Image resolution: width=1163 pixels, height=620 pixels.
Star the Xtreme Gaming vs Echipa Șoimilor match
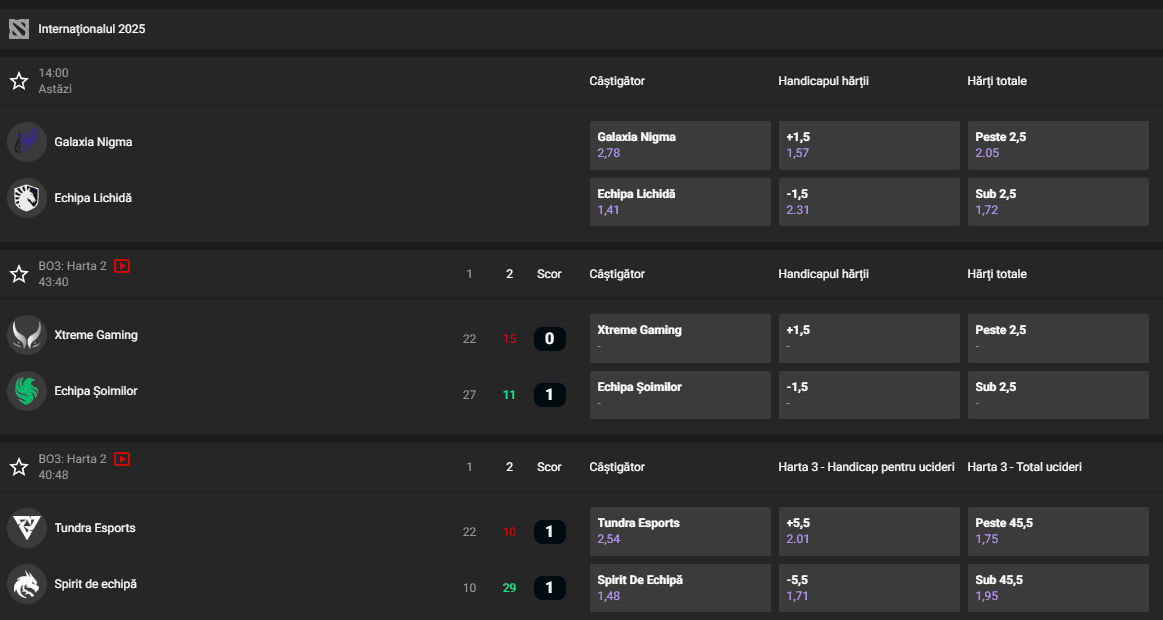(19, 274)
